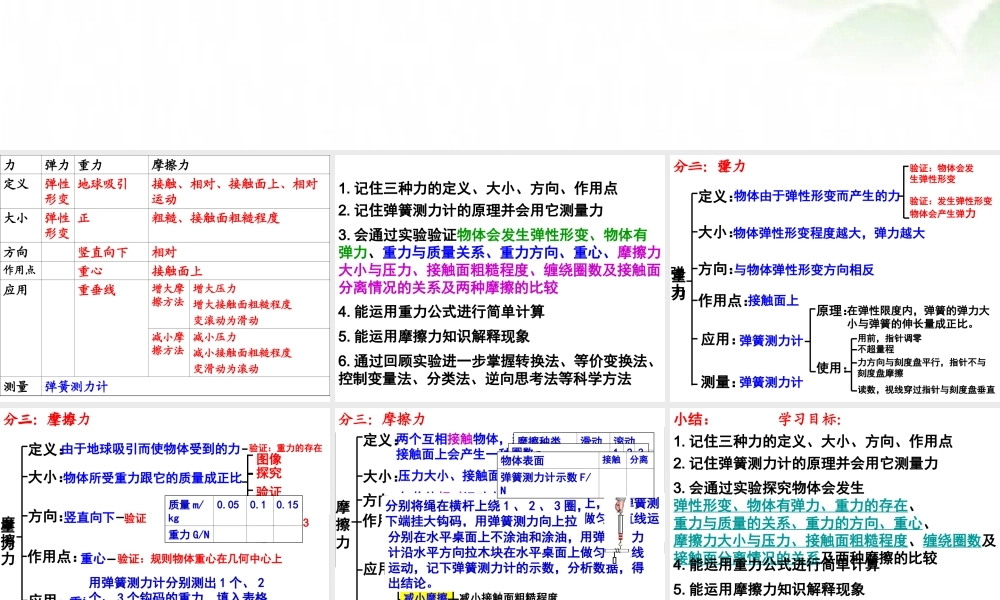Click objective 1 记住三种力的定义 in the top middle slide
Screen dimensions: 1000x600
478,188
